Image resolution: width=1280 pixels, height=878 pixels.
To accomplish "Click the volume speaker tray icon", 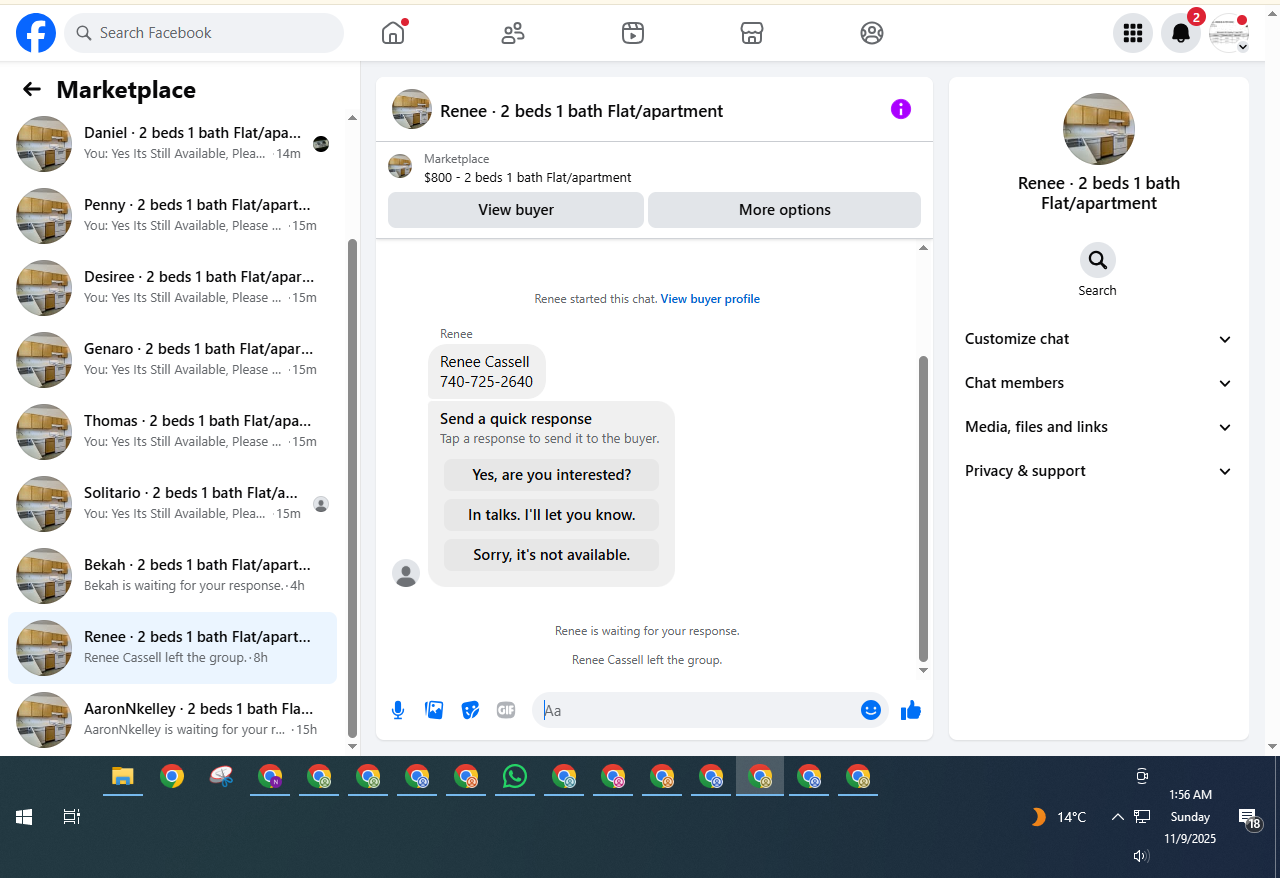I will tap(1141, 856).
